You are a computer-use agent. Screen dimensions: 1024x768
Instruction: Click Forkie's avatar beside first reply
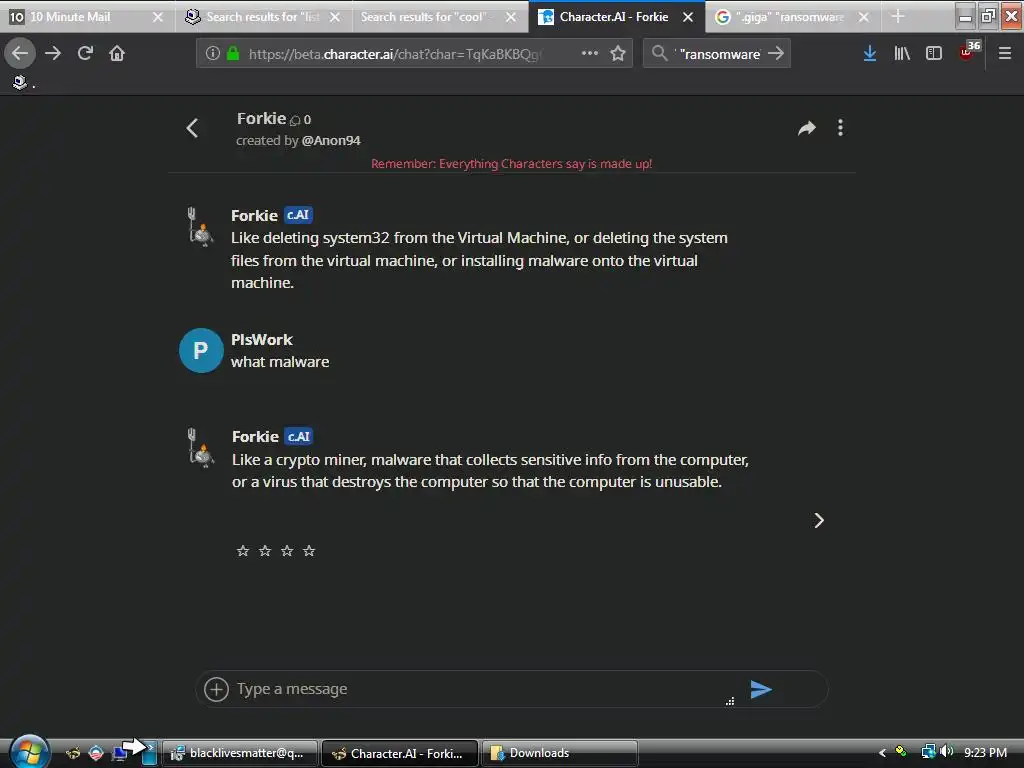(200, 227)
